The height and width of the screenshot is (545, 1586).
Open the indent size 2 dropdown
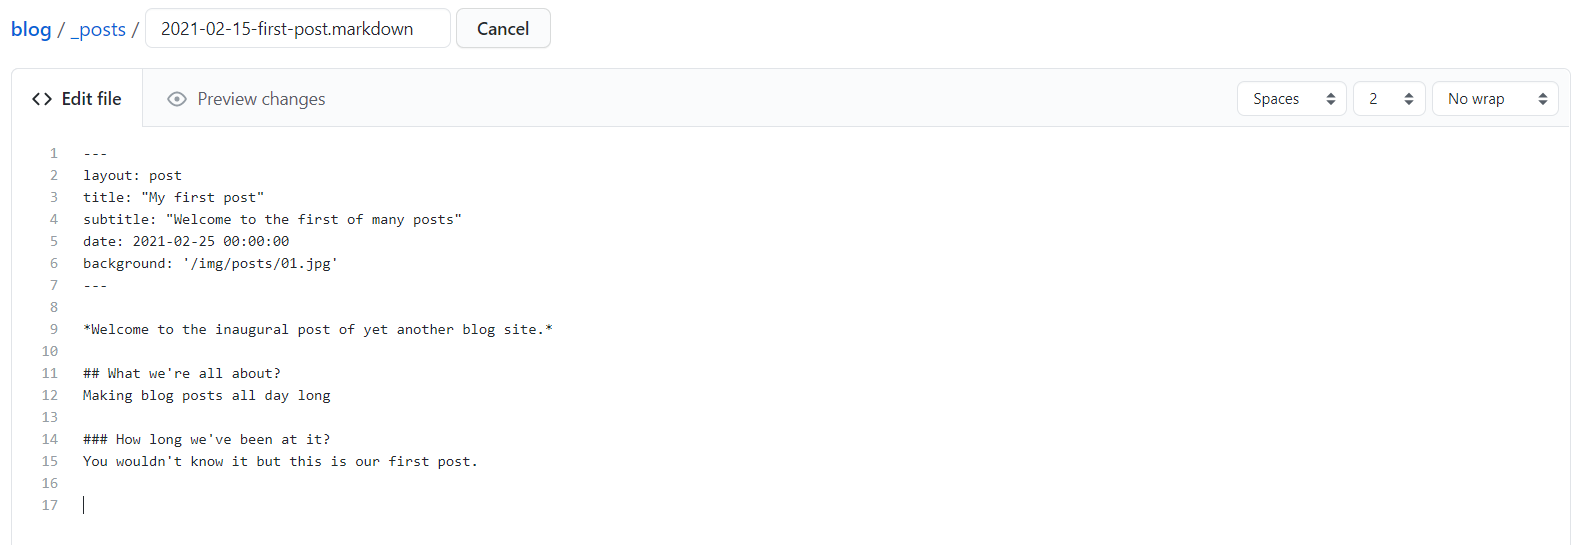(1389, 99)
